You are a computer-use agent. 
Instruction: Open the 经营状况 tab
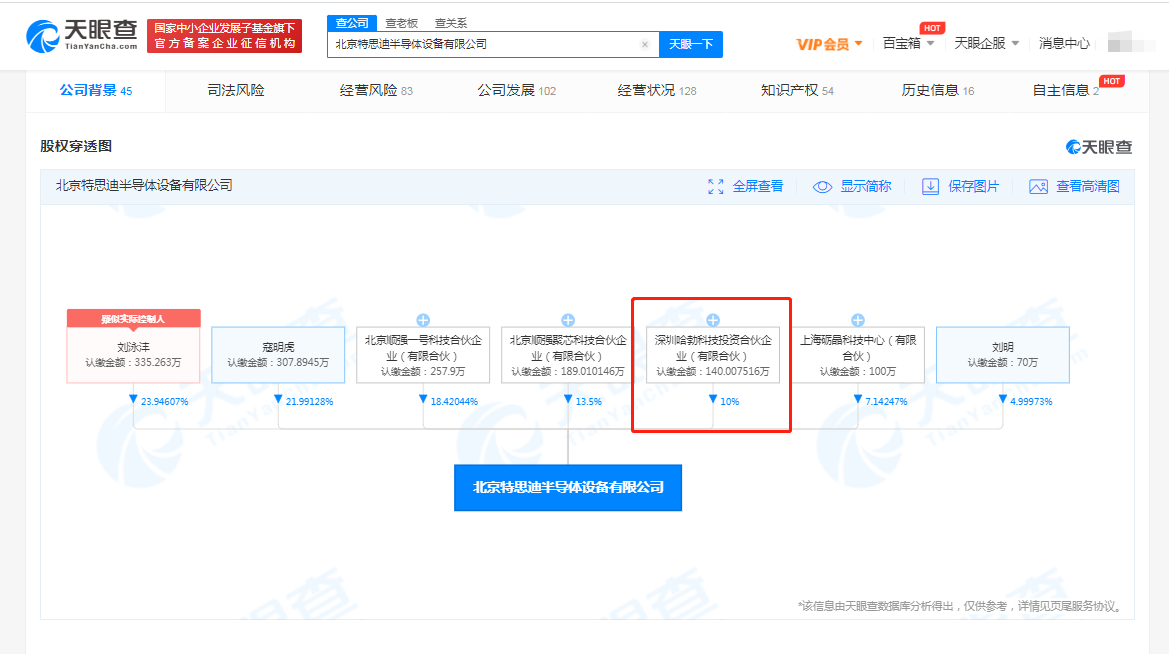pos(657,91)
